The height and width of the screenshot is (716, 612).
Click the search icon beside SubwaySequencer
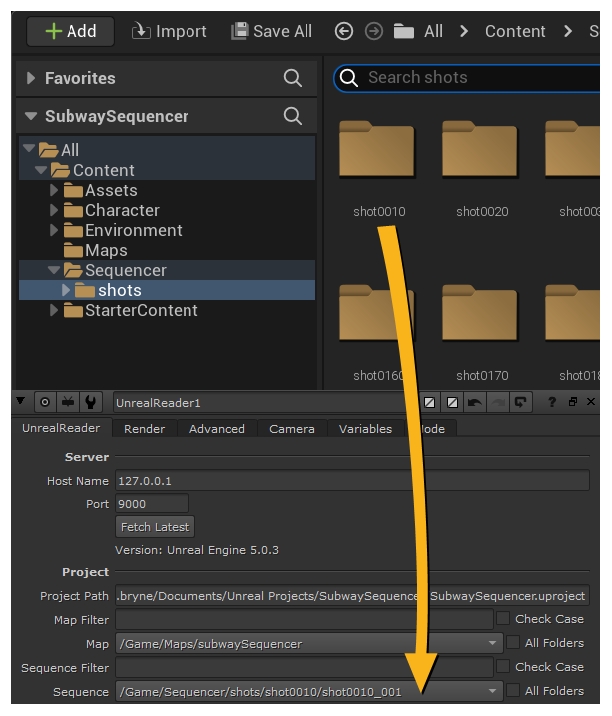pos(292,117)
